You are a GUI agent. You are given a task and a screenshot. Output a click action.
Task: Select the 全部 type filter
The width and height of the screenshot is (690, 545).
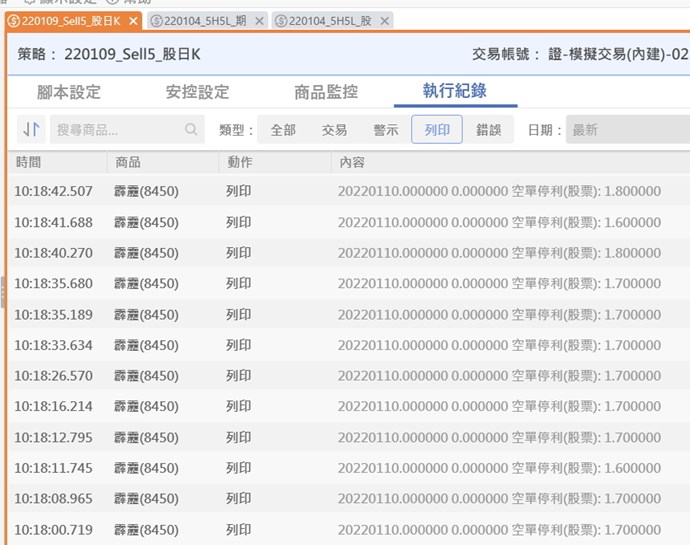(283, 130)
